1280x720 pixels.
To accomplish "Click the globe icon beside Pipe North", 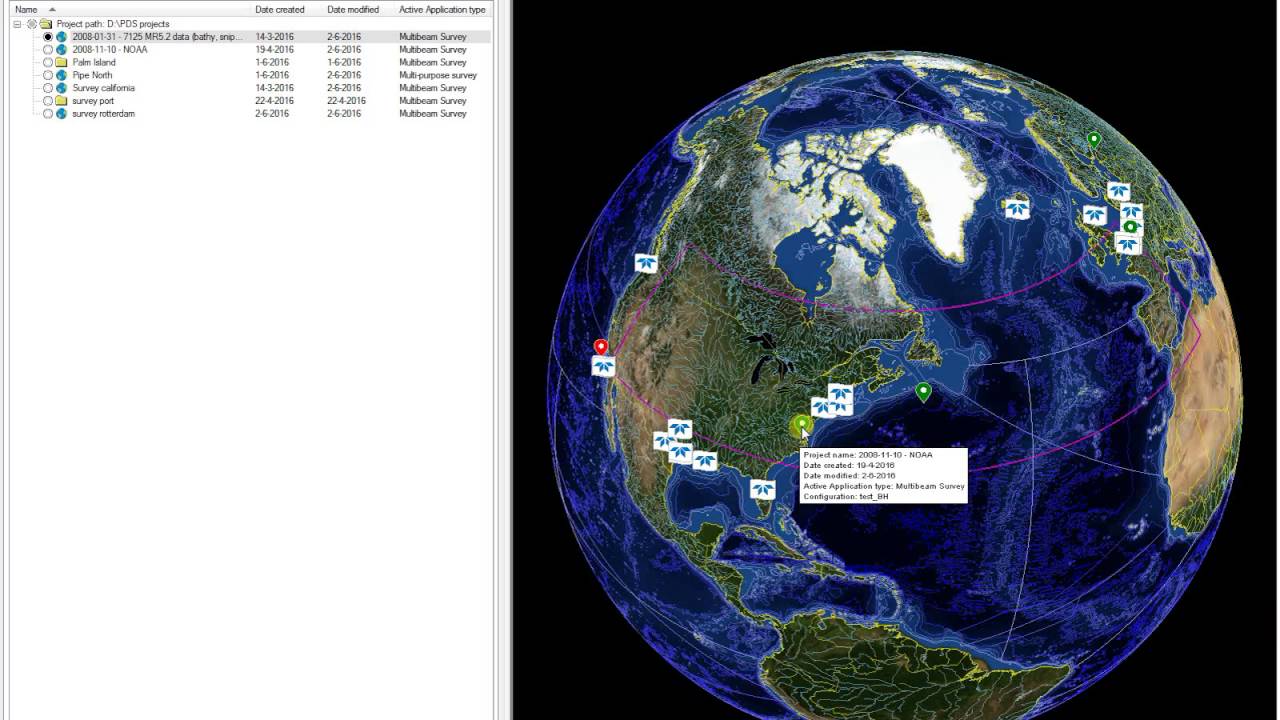I will (x=61, y=75).
